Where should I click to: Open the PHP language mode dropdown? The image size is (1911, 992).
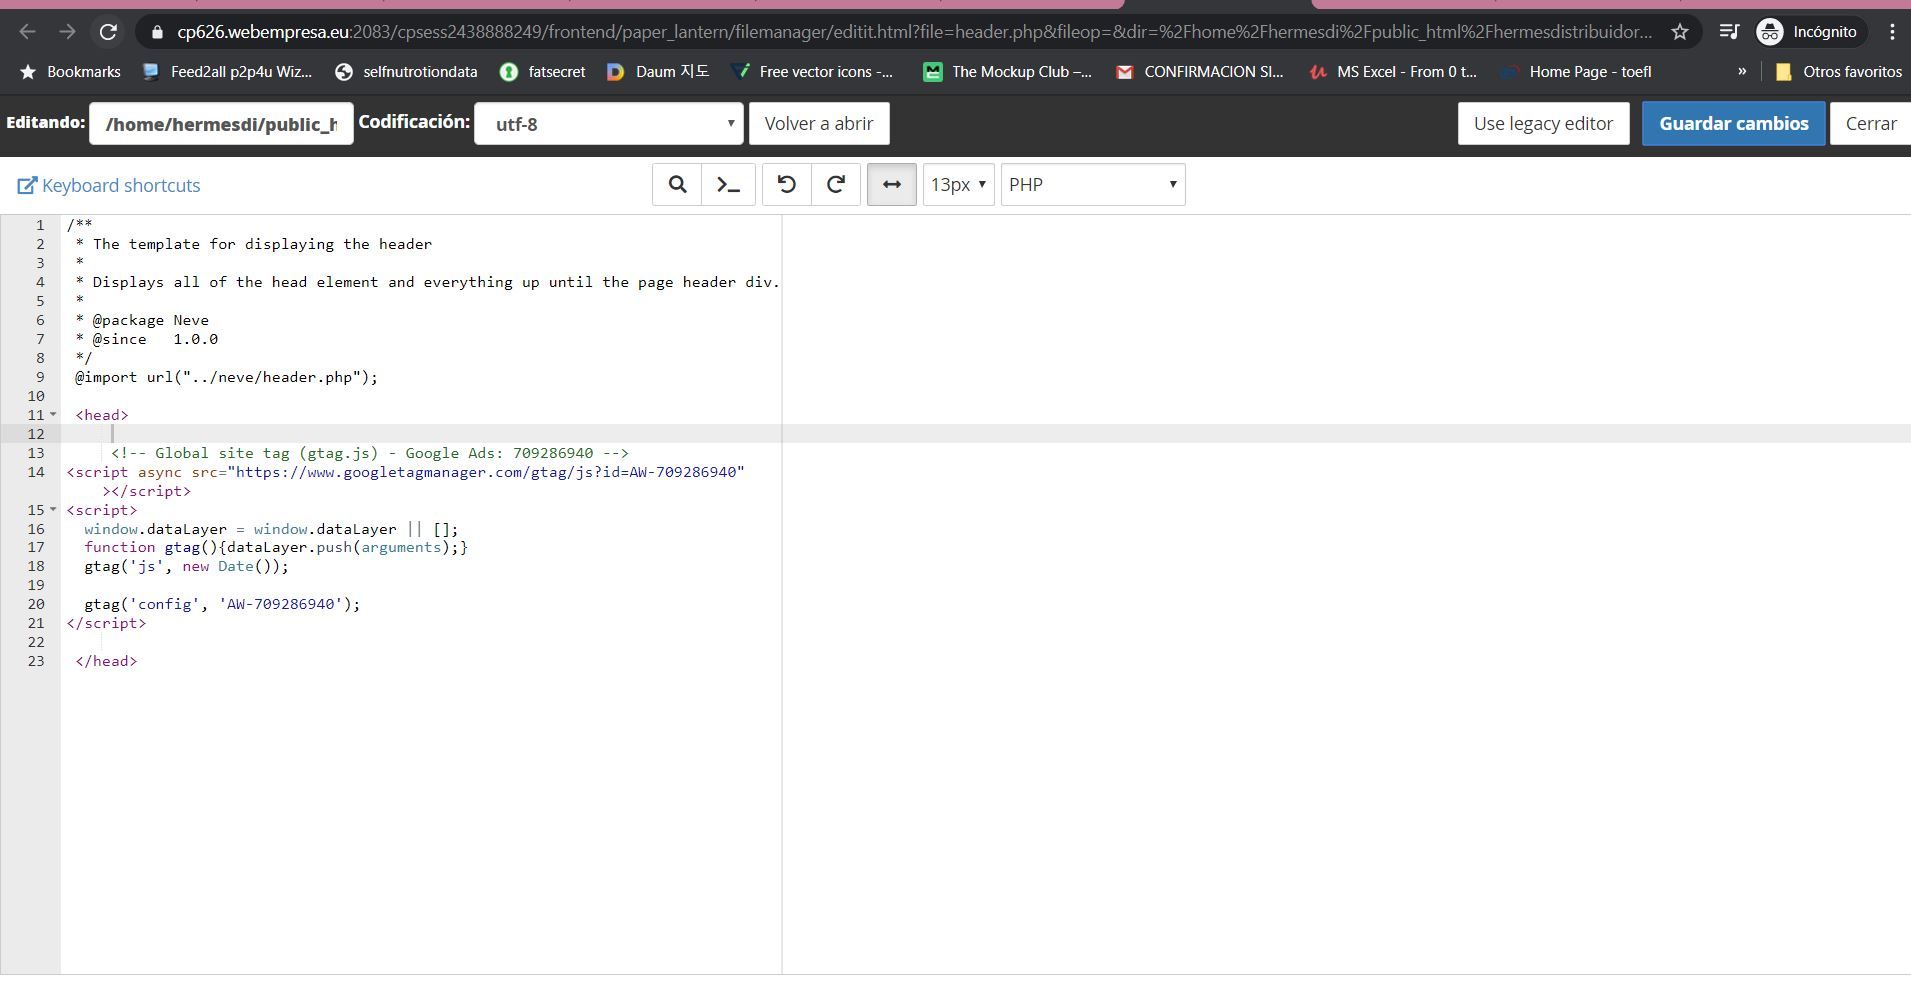(x=1093, y=185)
